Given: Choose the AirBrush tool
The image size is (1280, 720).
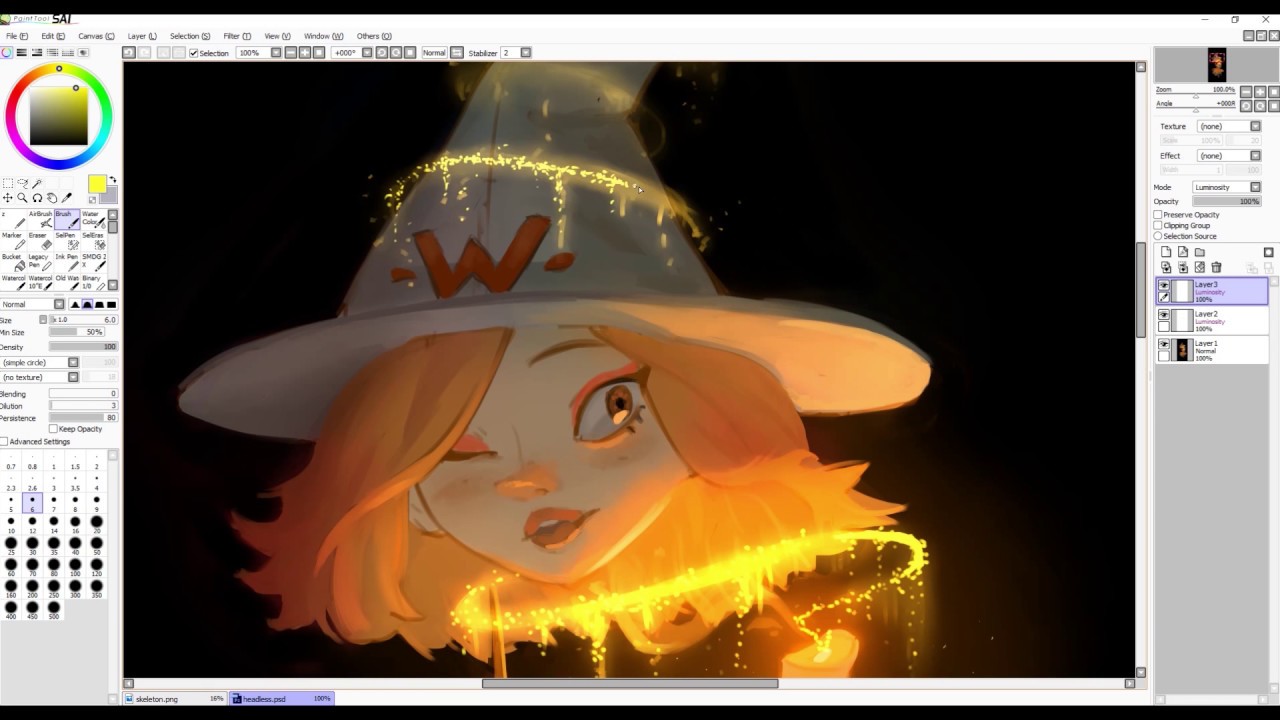Looking at the screenshot, I should point(40,220).
